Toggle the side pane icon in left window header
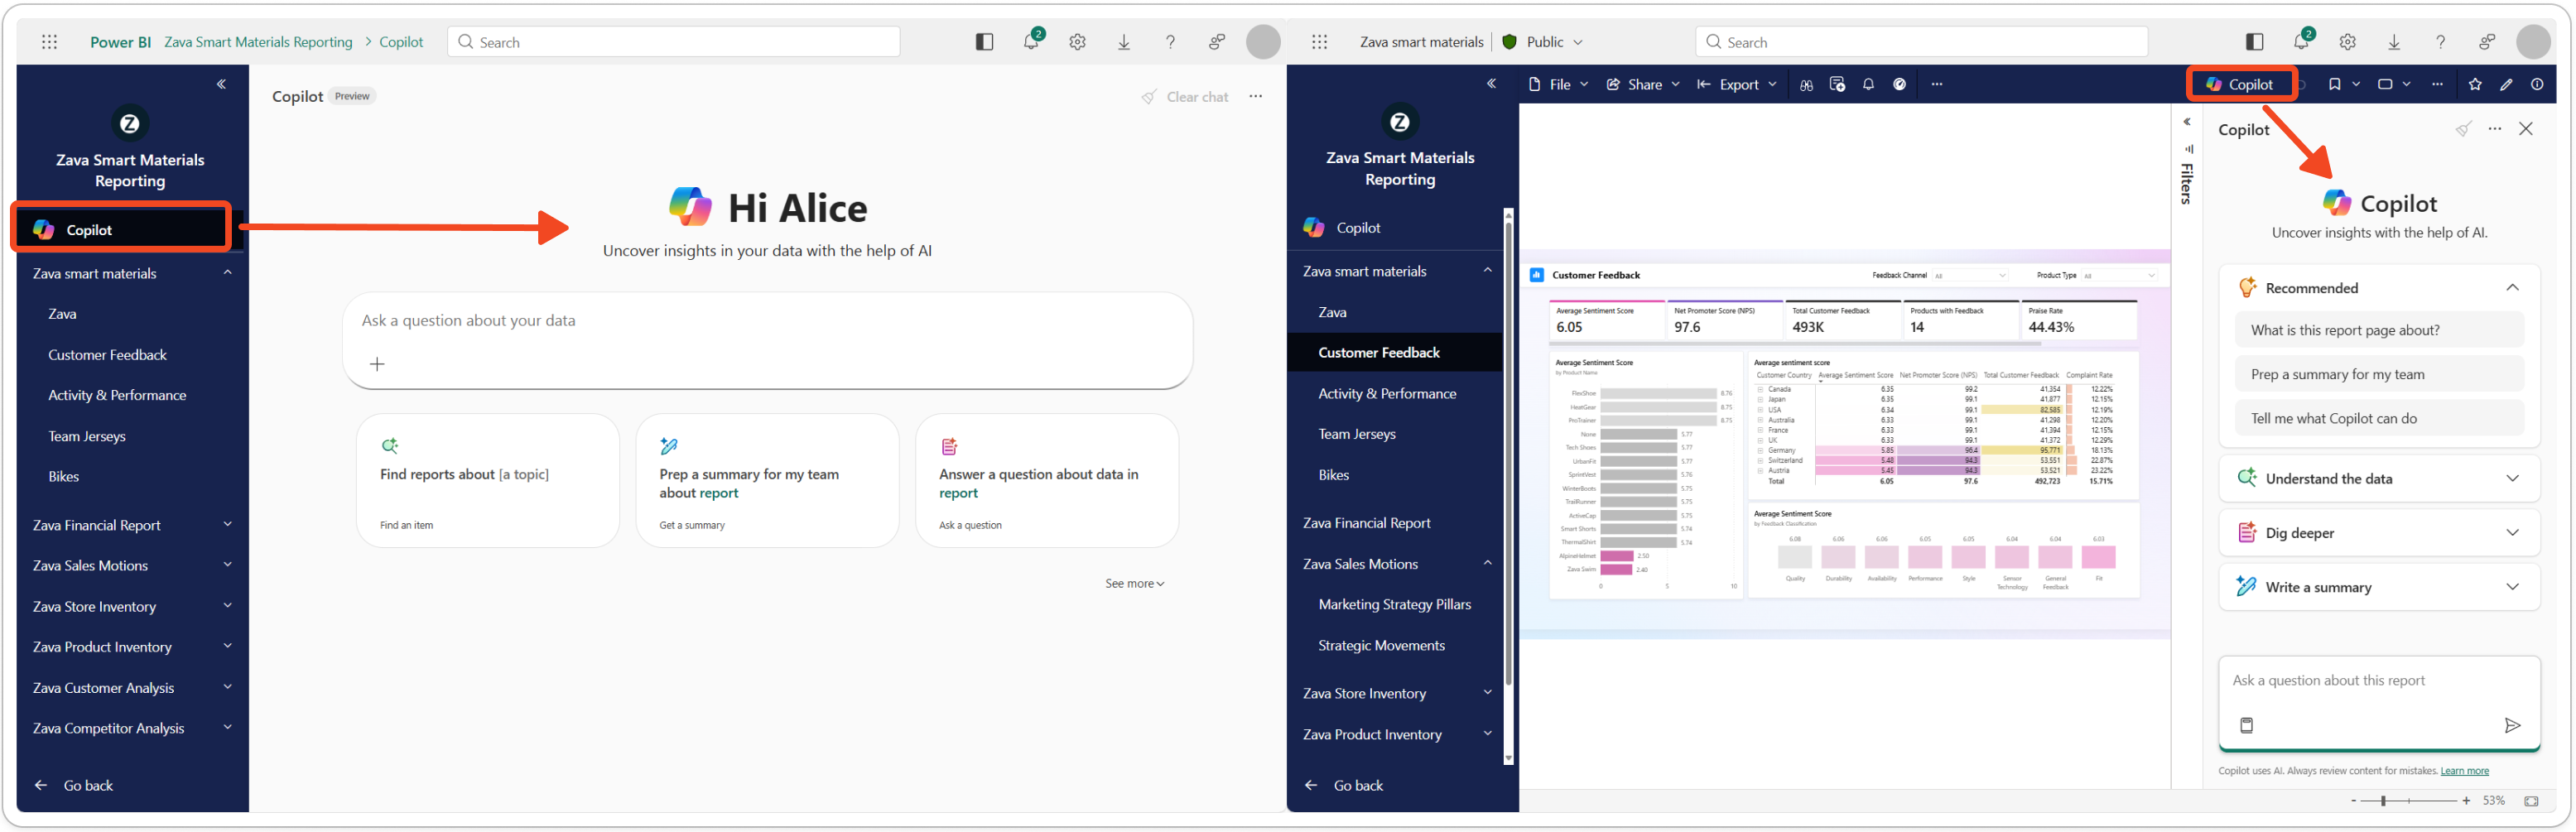The width and height of the screenshot is (2576, 832). [x=984, y=42]
